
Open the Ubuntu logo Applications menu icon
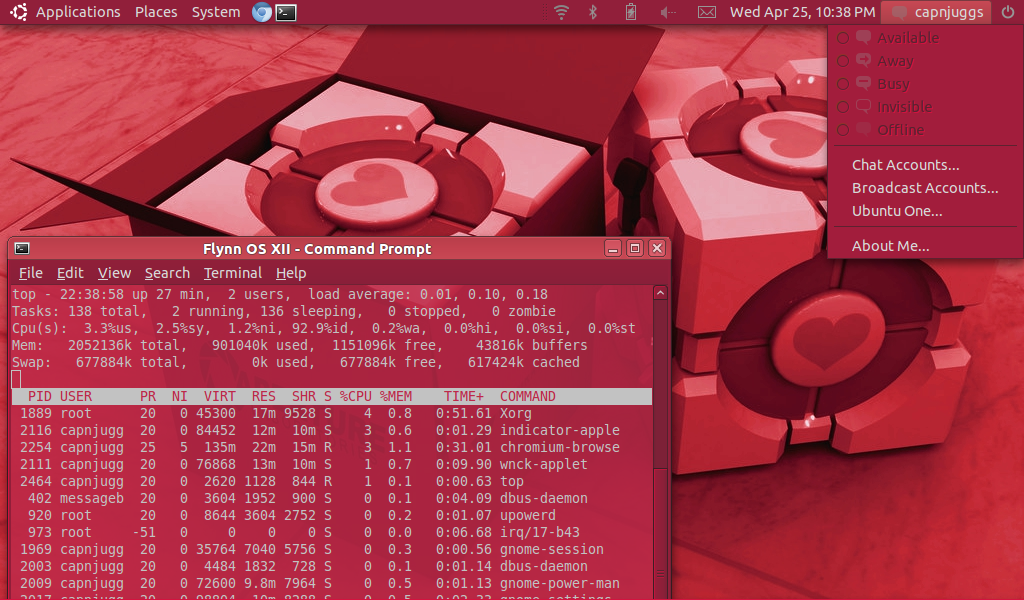(x=19, y=12)
